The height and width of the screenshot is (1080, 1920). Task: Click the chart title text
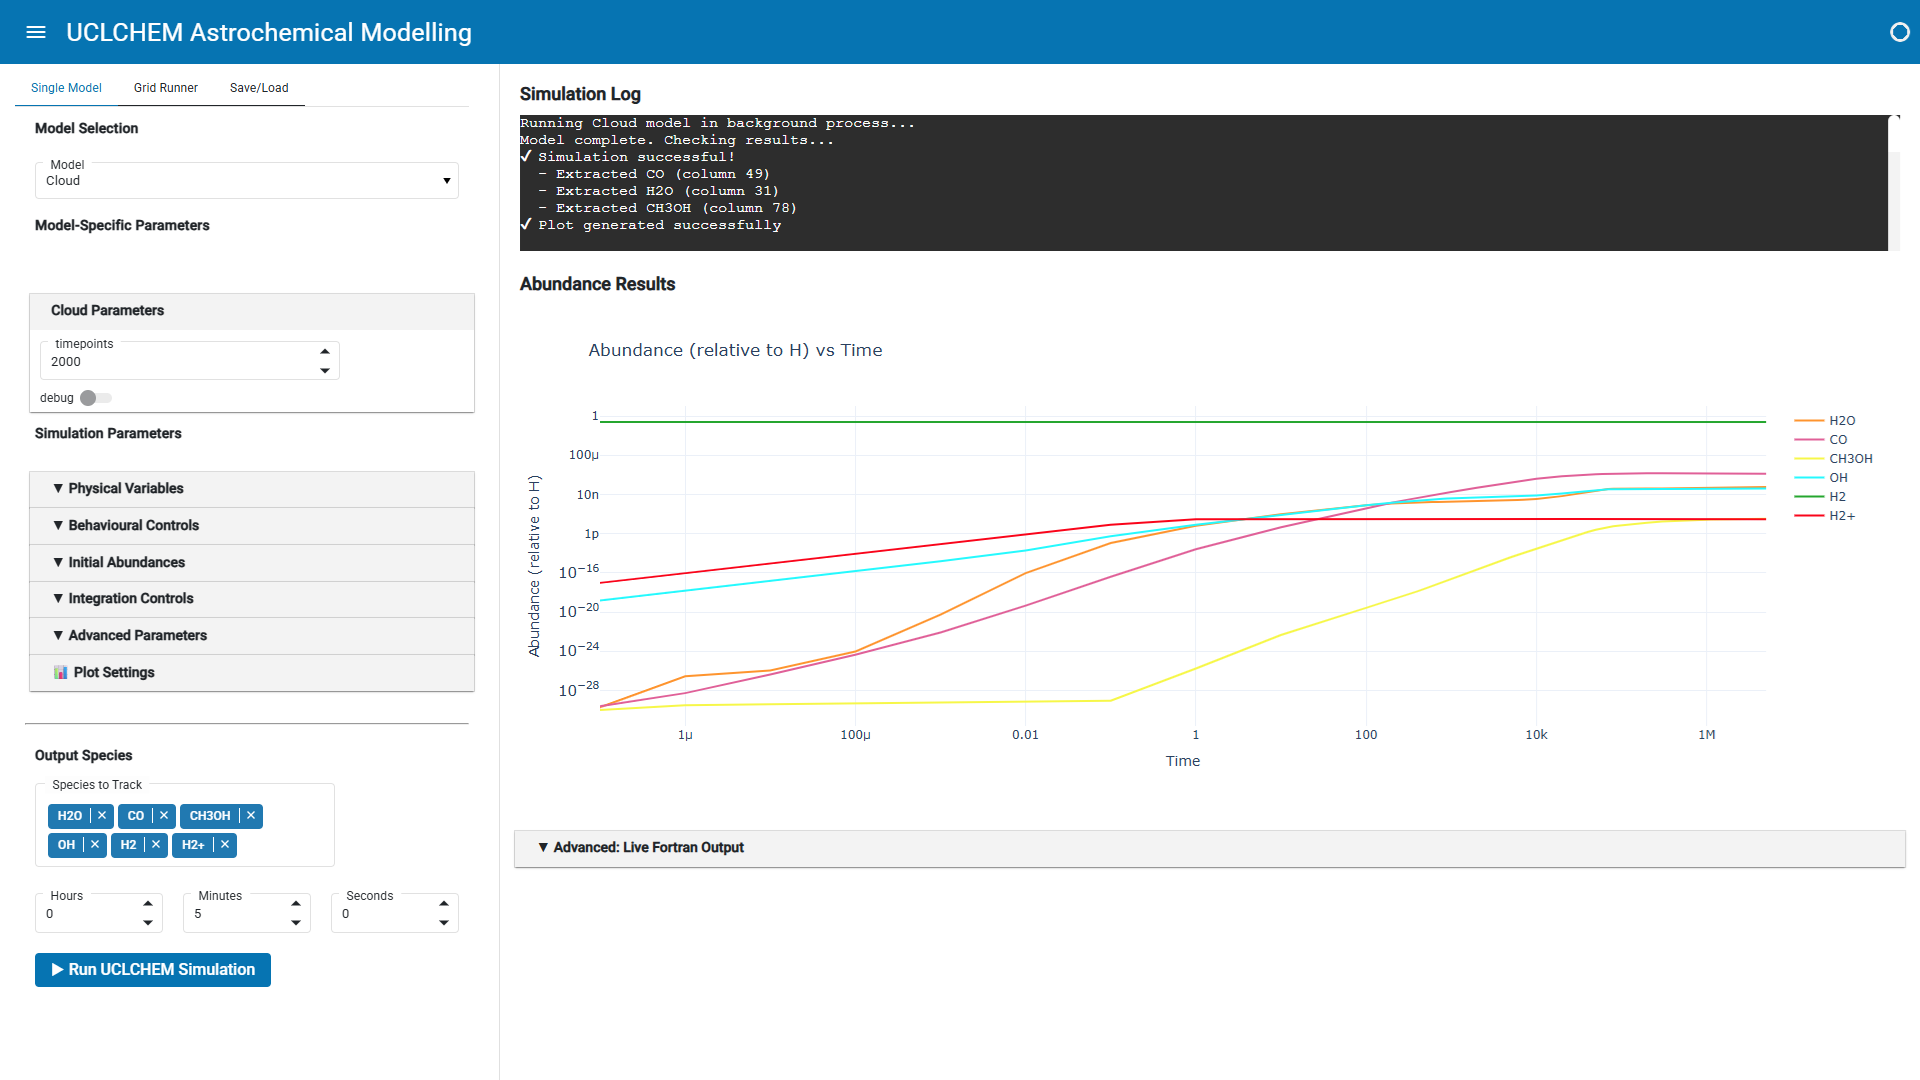coord(735,350)
